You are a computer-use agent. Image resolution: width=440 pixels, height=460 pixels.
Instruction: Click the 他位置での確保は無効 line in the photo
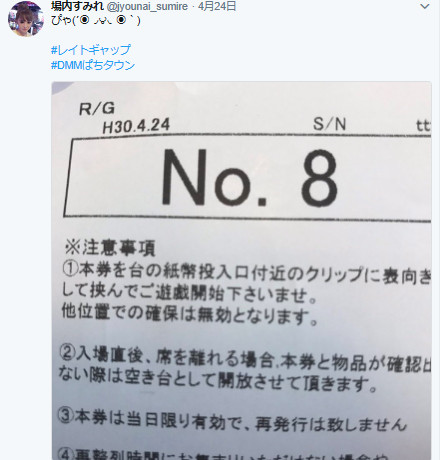pyautogui.click(x=189, y=315)
